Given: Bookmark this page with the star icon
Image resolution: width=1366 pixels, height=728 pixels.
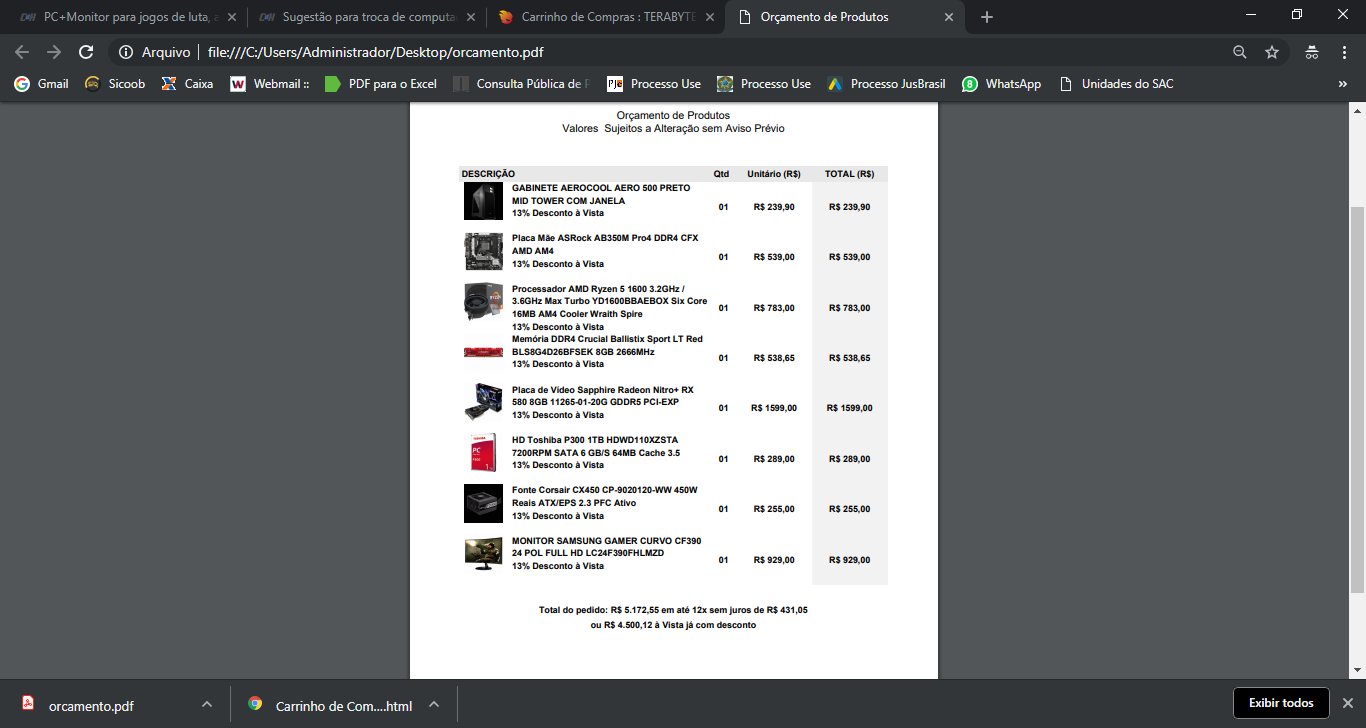Looking at the screenshot, I should (x=1272, y=52).
